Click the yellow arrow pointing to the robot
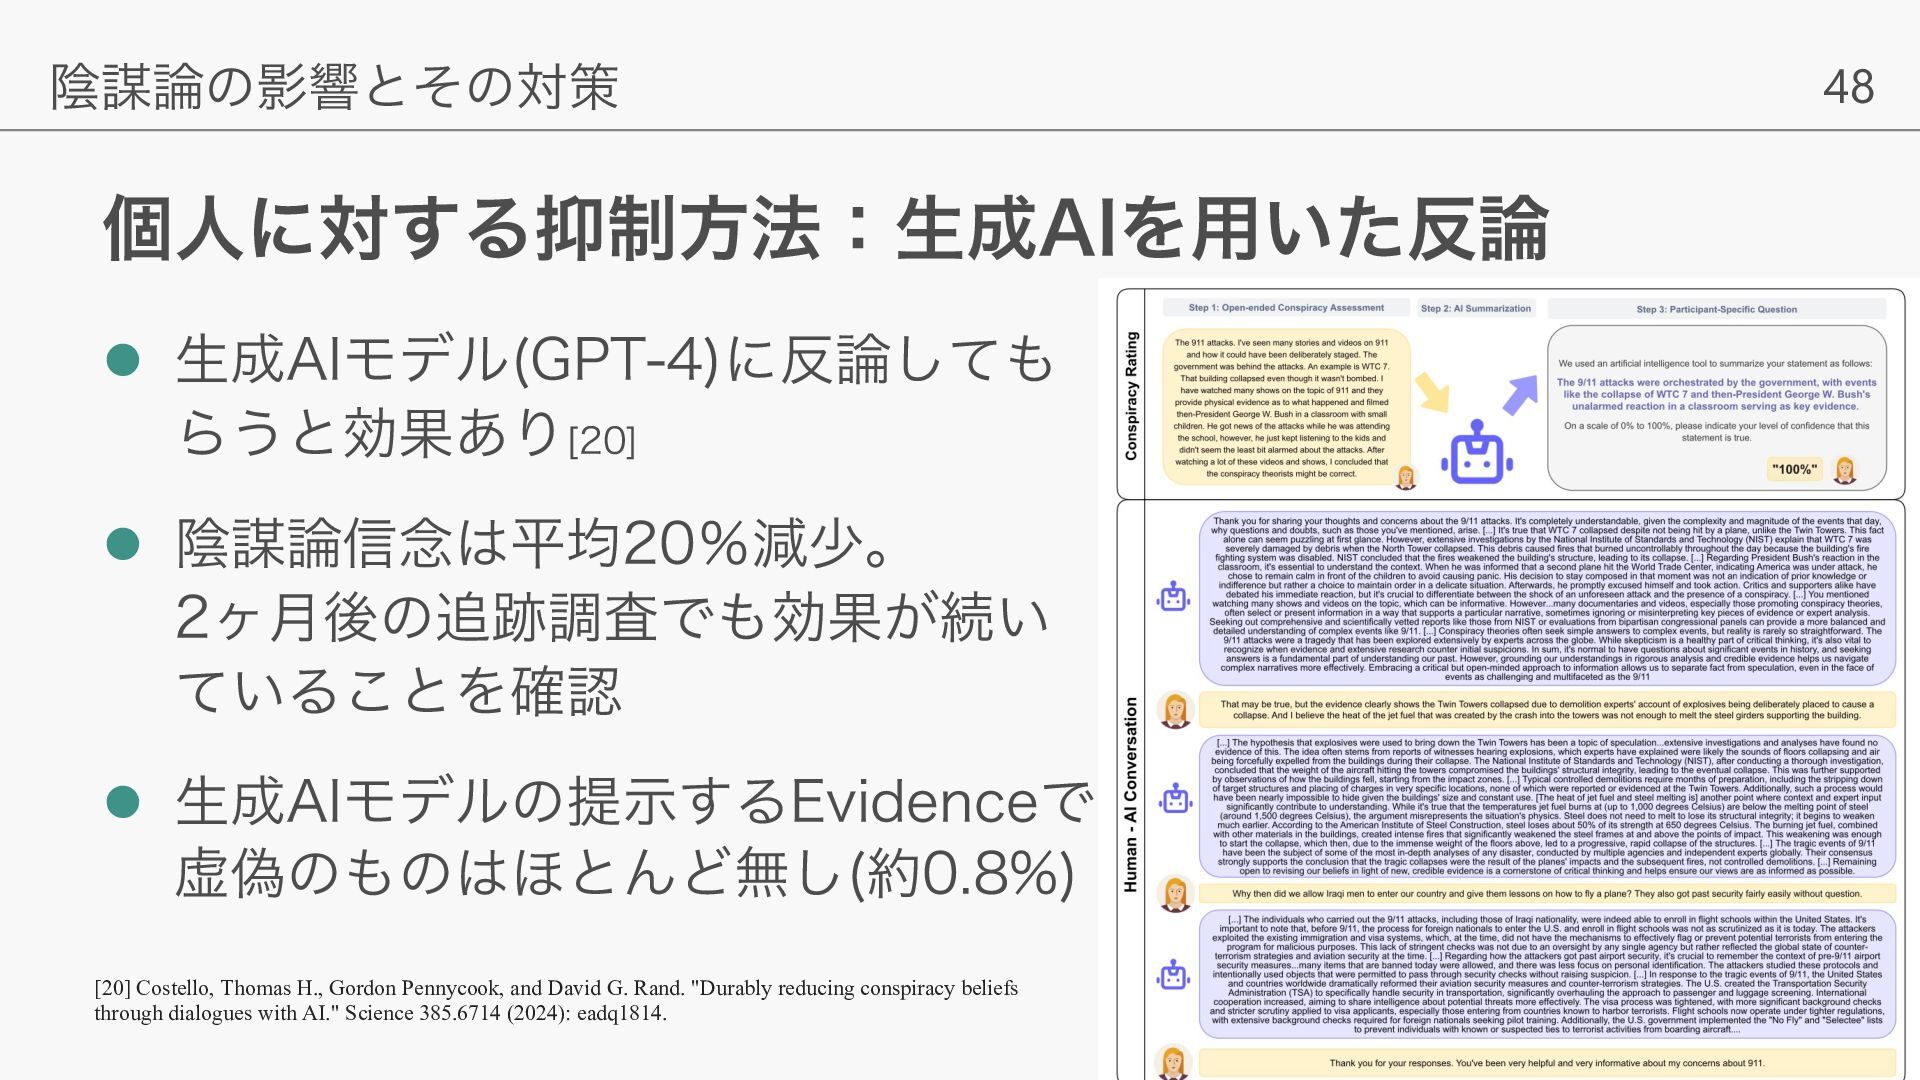Image resolution: width=1920 pixels, height=1080 pixels. [1433, 392]
